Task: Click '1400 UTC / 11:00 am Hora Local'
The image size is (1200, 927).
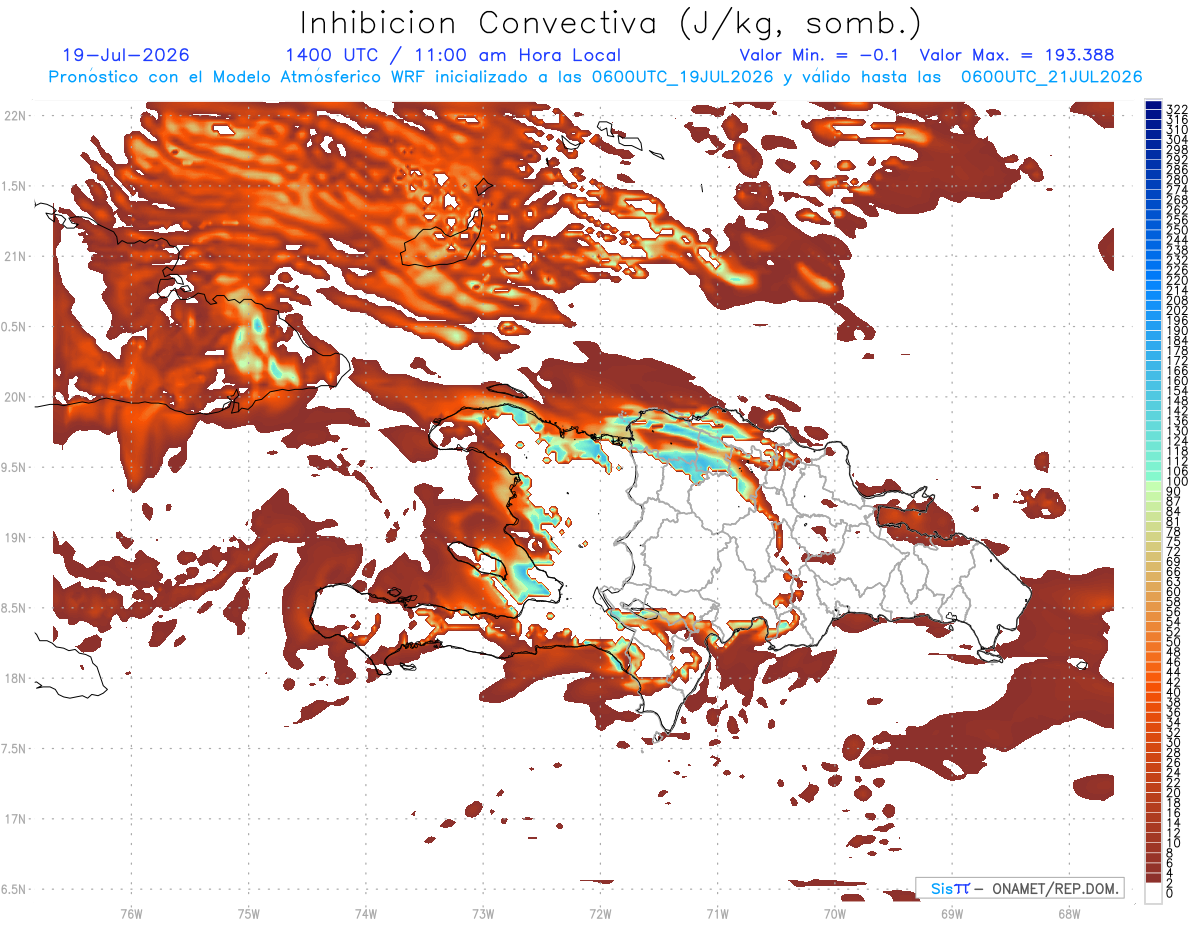Action: (453, 56)
